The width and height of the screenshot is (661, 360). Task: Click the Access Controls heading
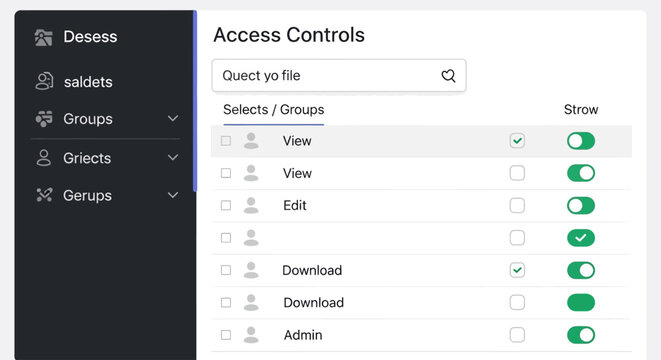click(289, 35)
